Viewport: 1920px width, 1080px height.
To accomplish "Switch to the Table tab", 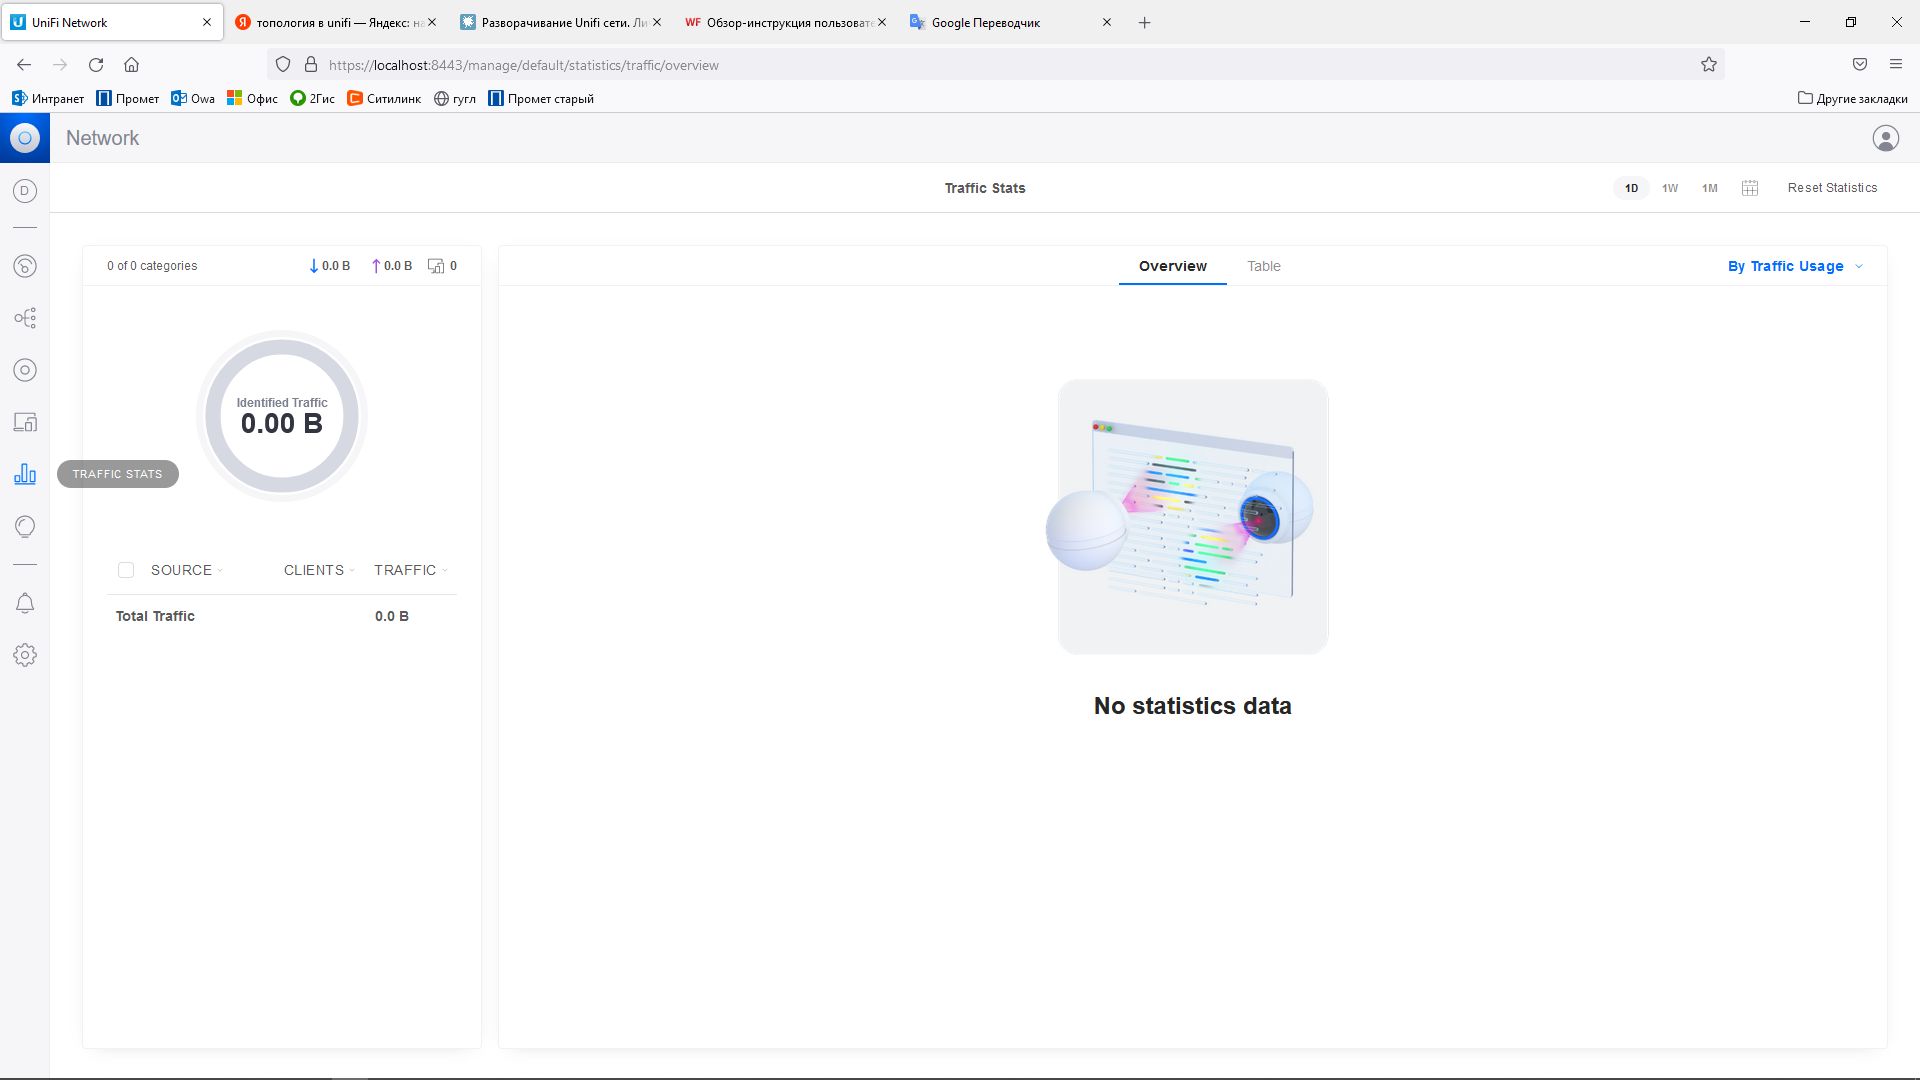I will 1263,266.
